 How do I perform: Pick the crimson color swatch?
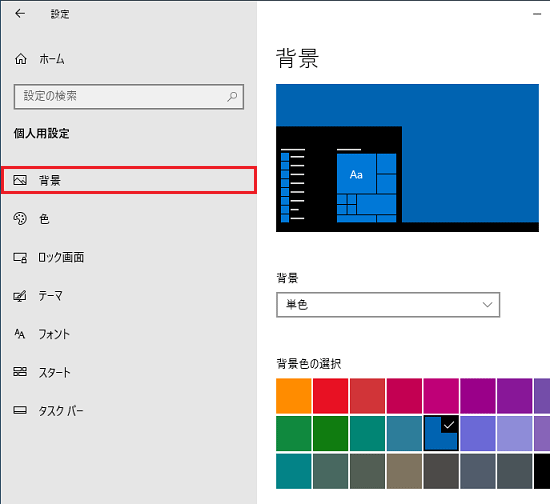404,396
